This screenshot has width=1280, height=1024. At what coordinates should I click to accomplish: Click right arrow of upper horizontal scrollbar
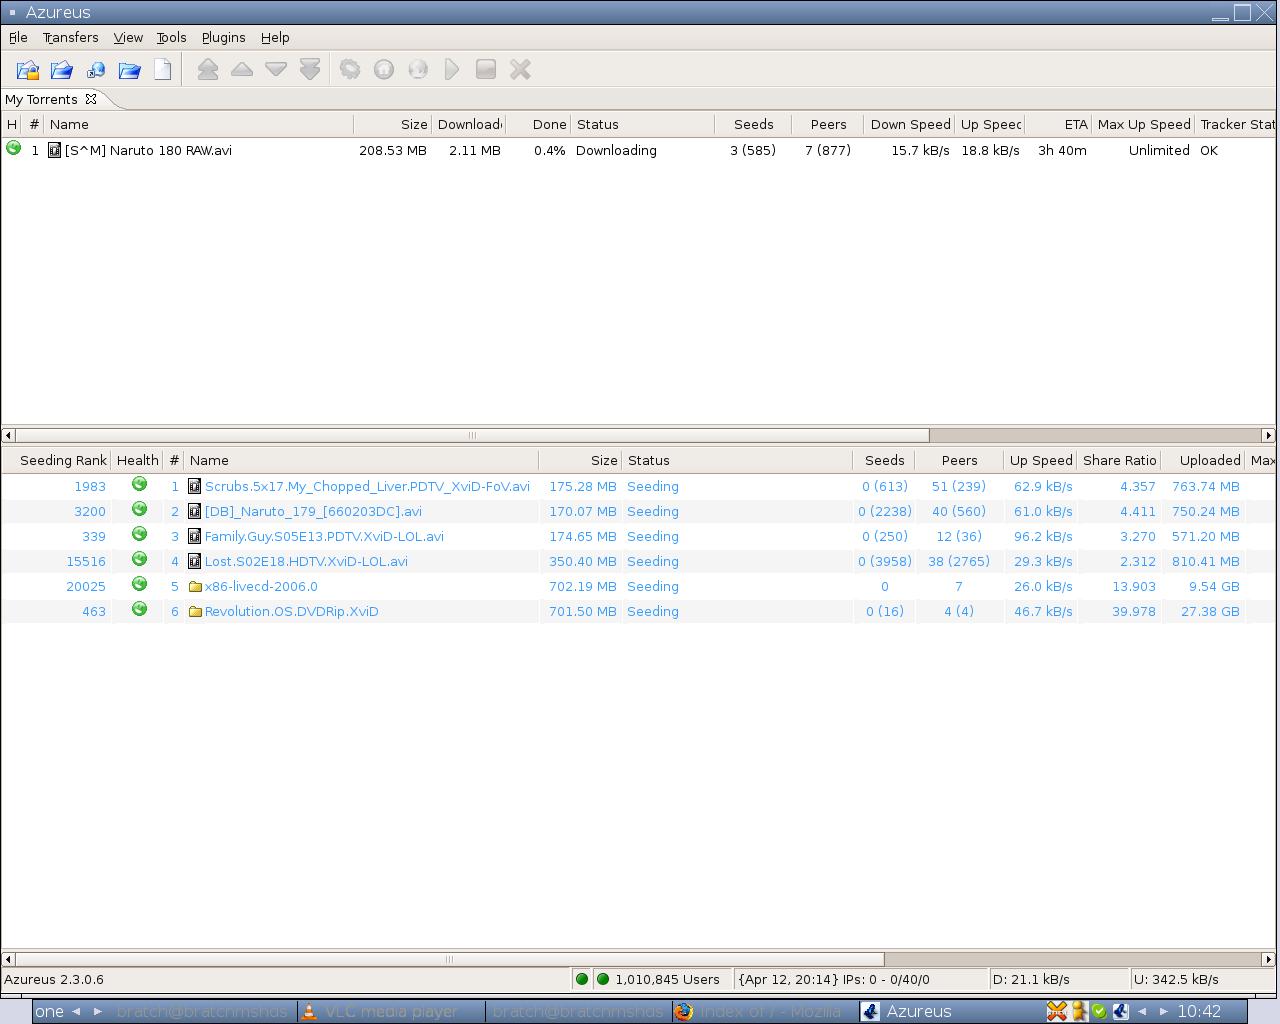pyautogui.click(x=1268, y=435)
